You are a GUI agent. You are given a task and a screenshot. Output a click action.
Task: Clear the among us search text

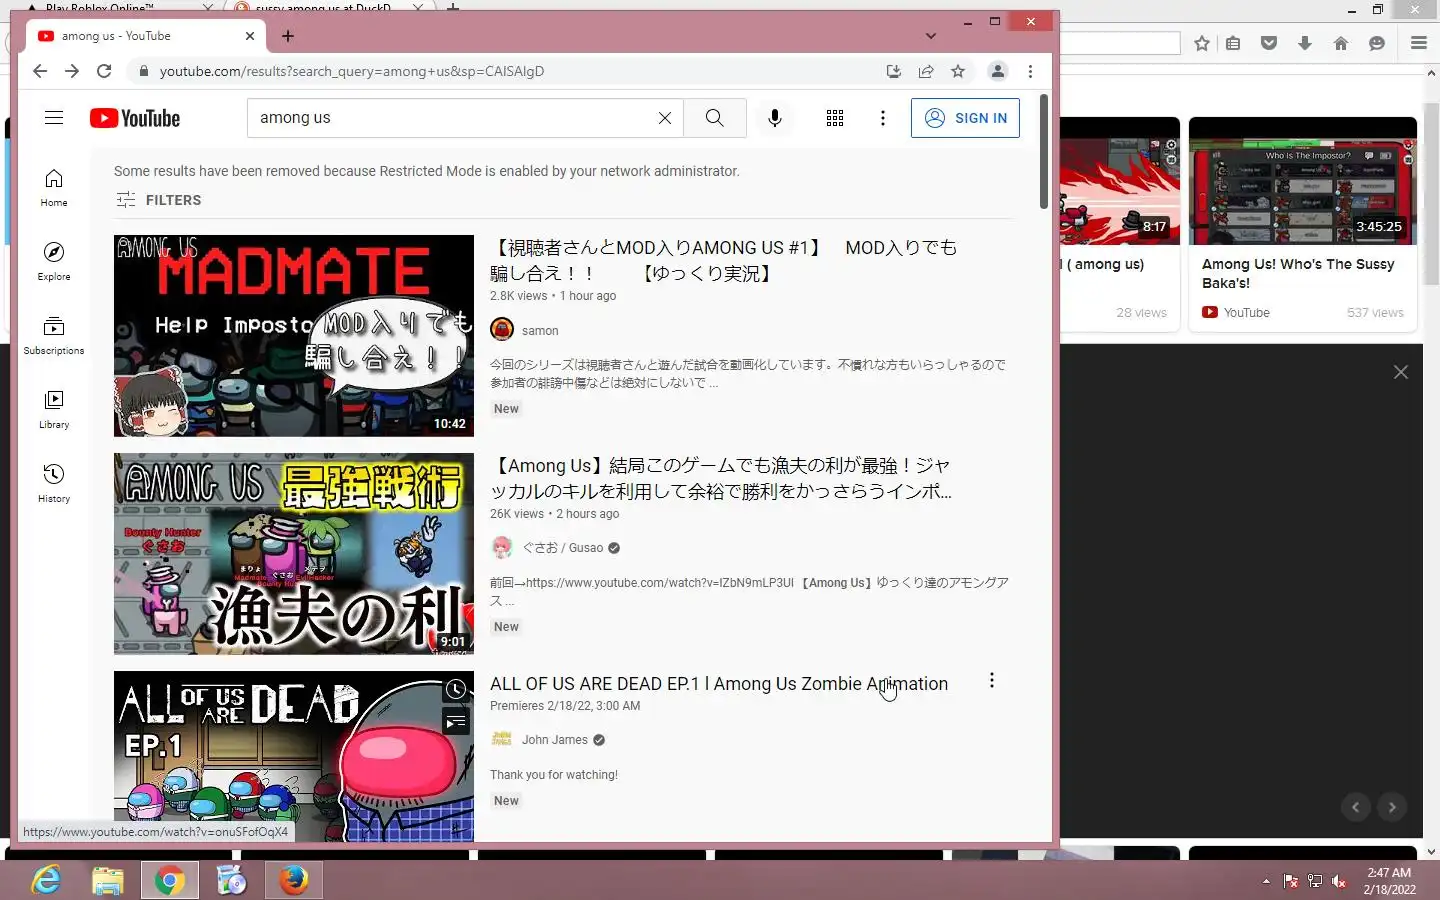coord(665,118)
